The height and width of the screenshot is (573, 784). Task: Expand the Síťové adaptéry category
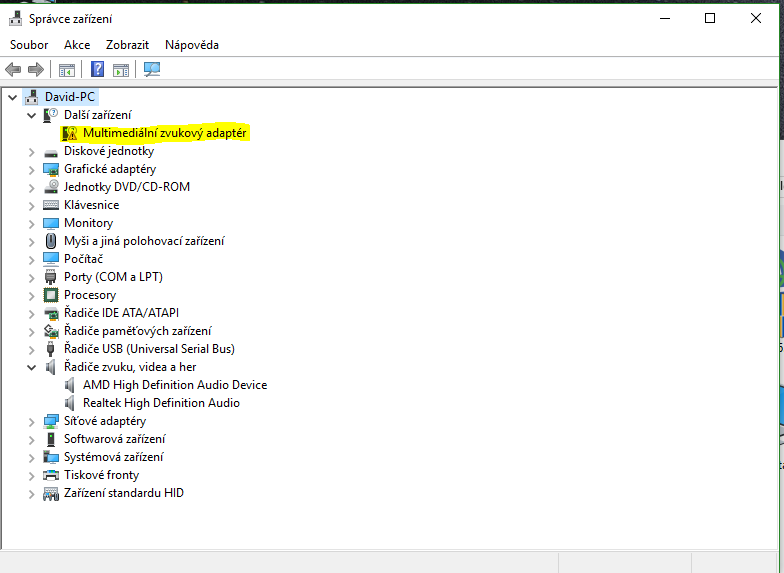pyautogui.click(x=32, y=422)
